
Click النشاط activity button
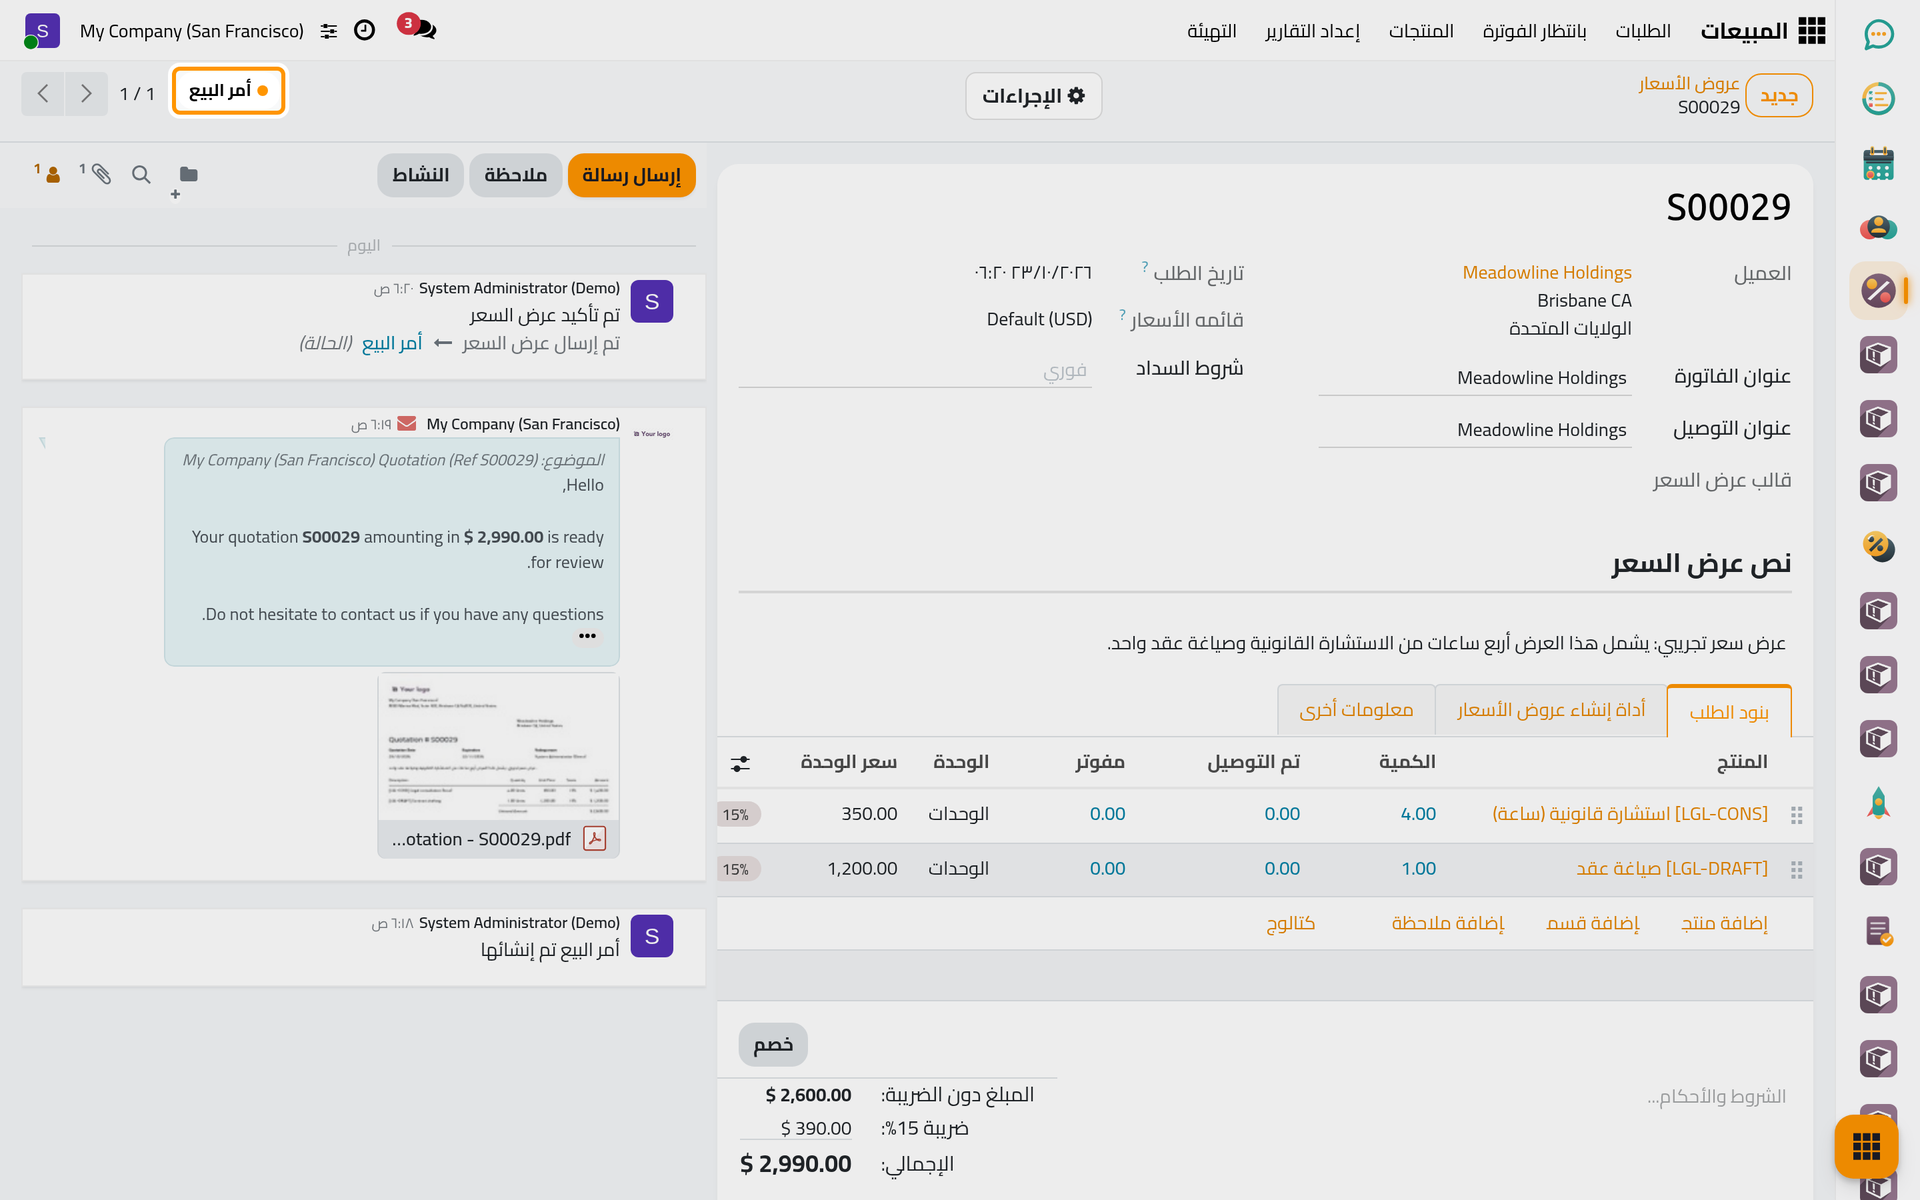(421, 175)
